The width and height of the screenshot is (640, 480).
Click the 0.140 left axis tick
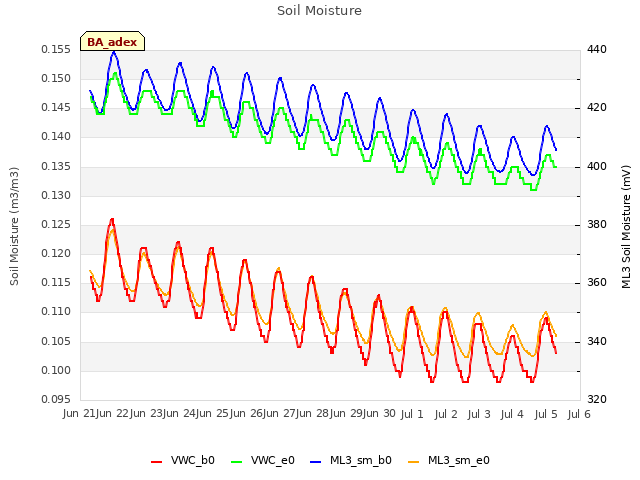pos(56,137)
